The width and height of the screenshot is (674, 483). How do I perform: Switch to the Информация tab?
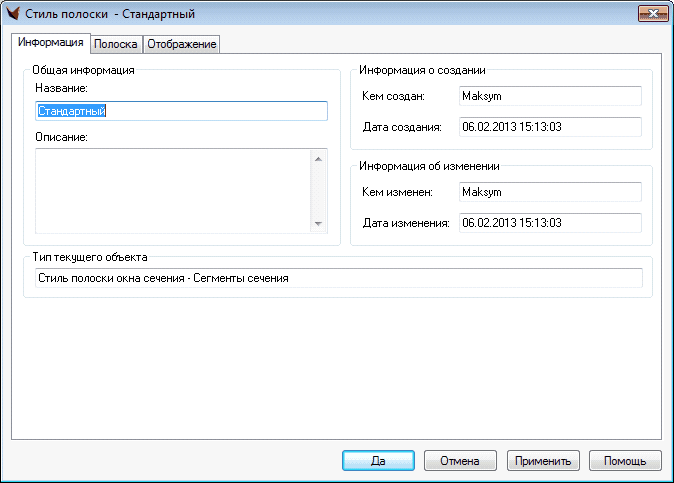click(x=50, y=43)
